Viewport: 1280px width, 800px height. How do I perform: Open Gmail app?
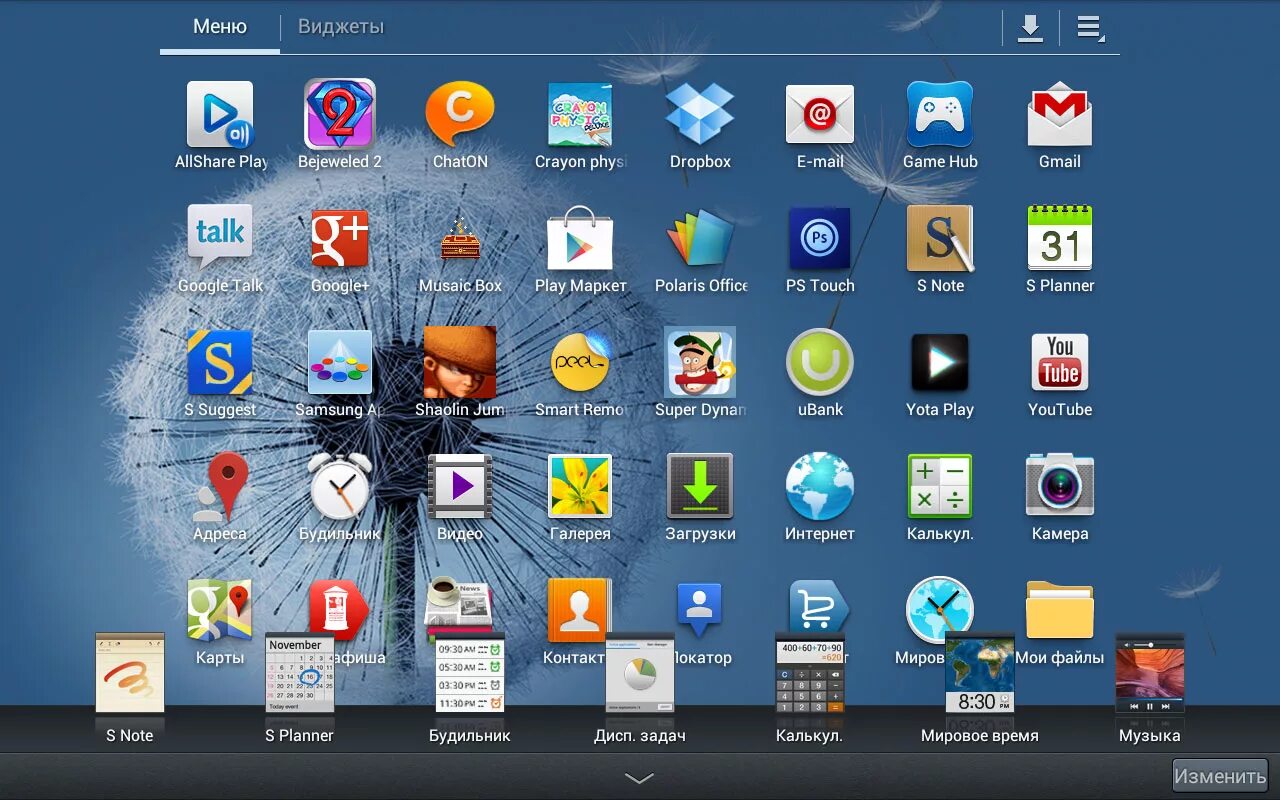(x=1060, y=116)
